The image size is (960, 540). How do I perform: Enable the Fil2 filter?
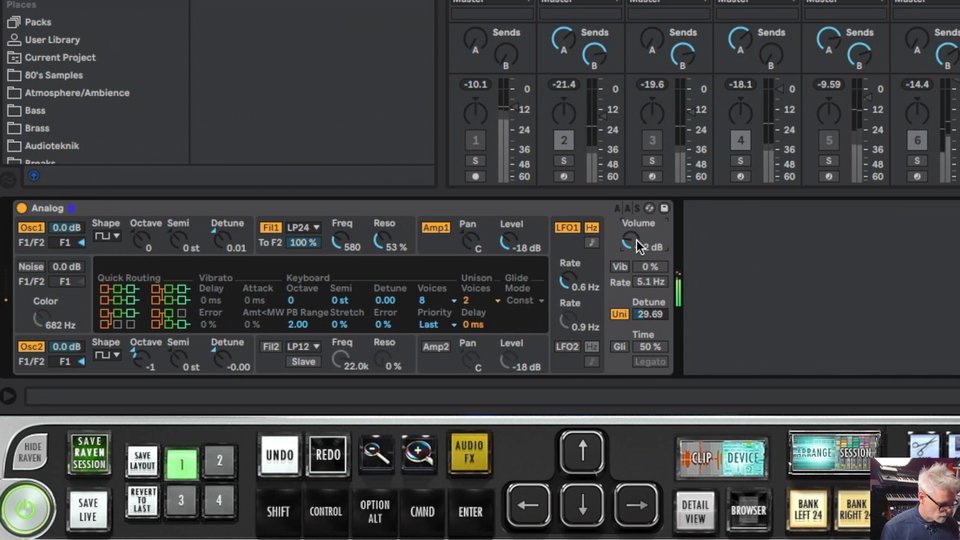pos(270,347)
